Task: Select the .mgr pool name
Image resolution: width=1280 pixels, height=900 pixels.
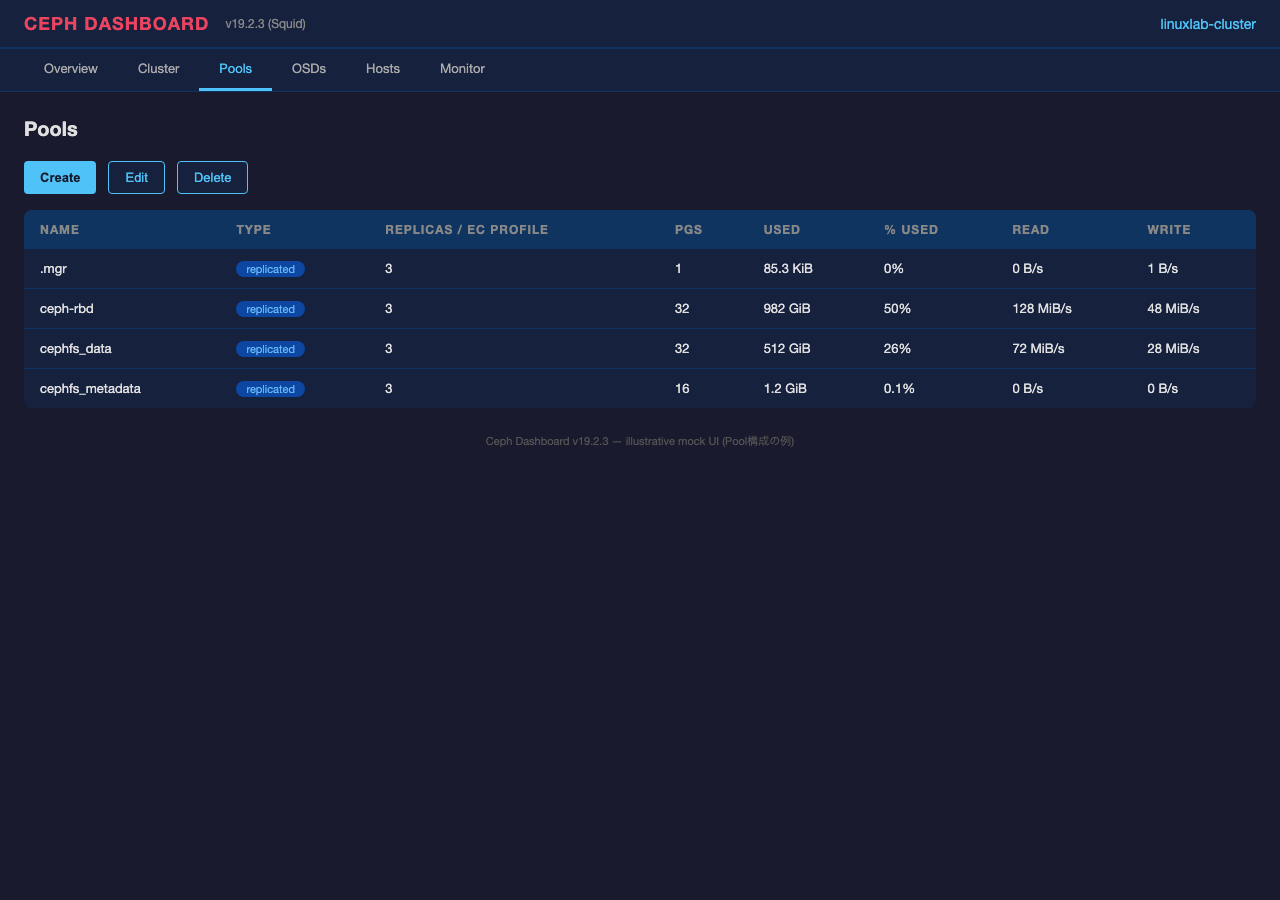Action: coord(53,269)
